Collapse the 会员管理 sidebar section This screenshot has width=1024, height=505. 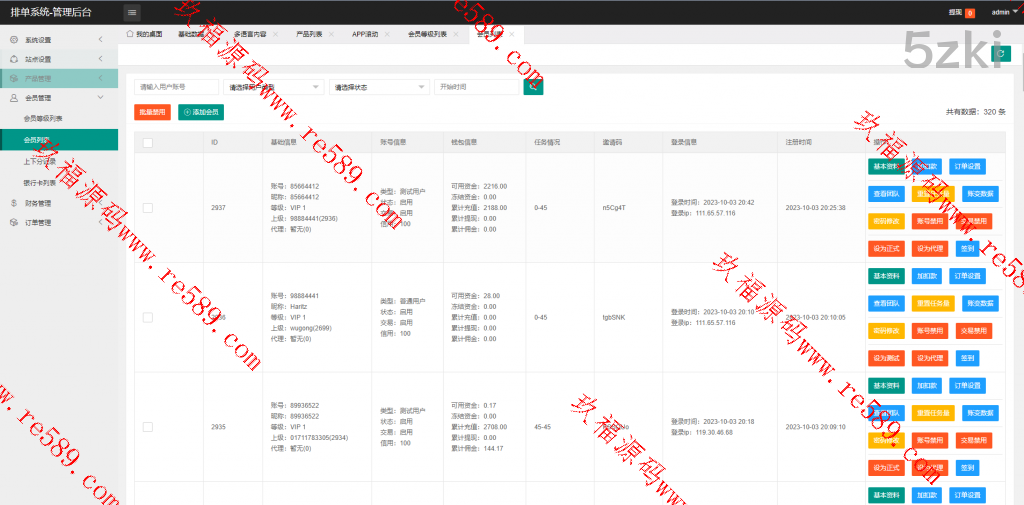[58, 97]
